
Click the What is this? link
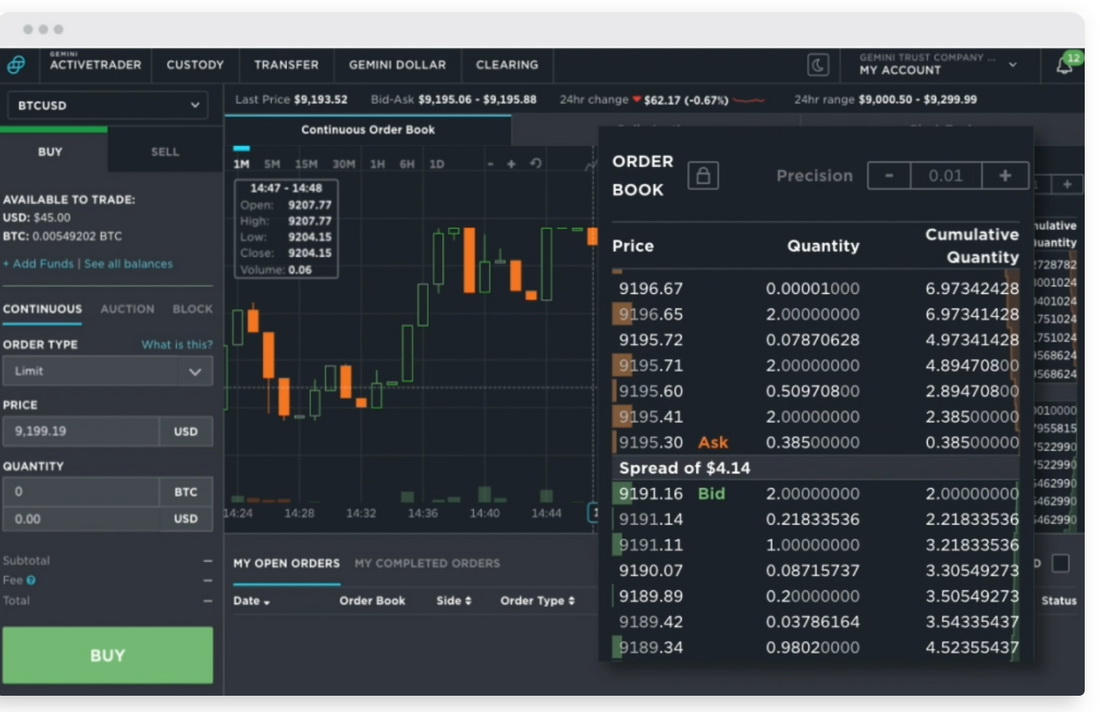(x=177, y=344)
